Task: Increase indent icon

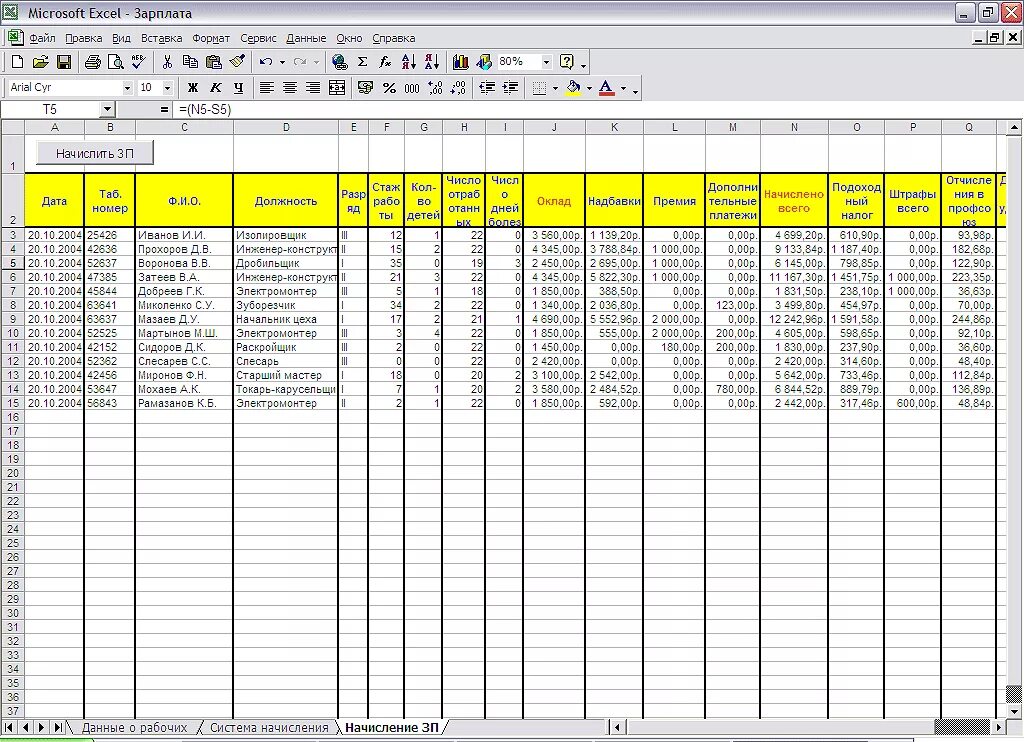Action: tap(510, 88)
